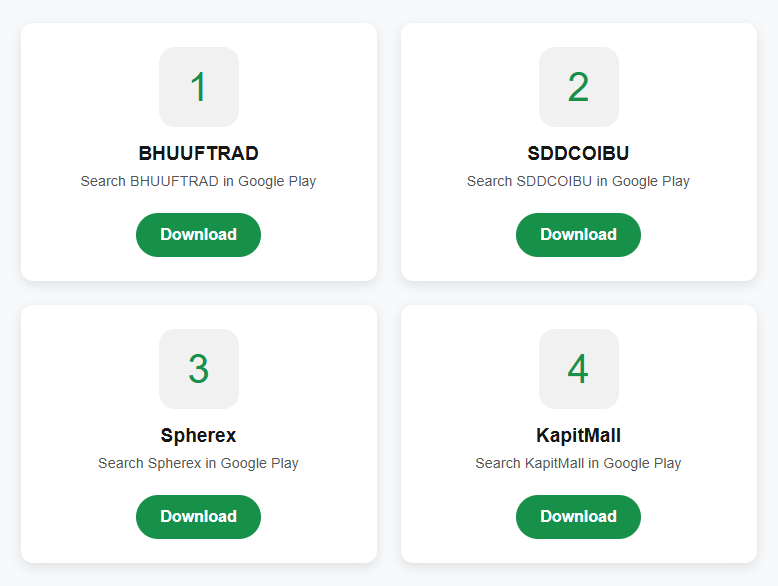The image size is (778, 586).
Task: Click the number 3 icon tile
Action: tap(198, 369)
